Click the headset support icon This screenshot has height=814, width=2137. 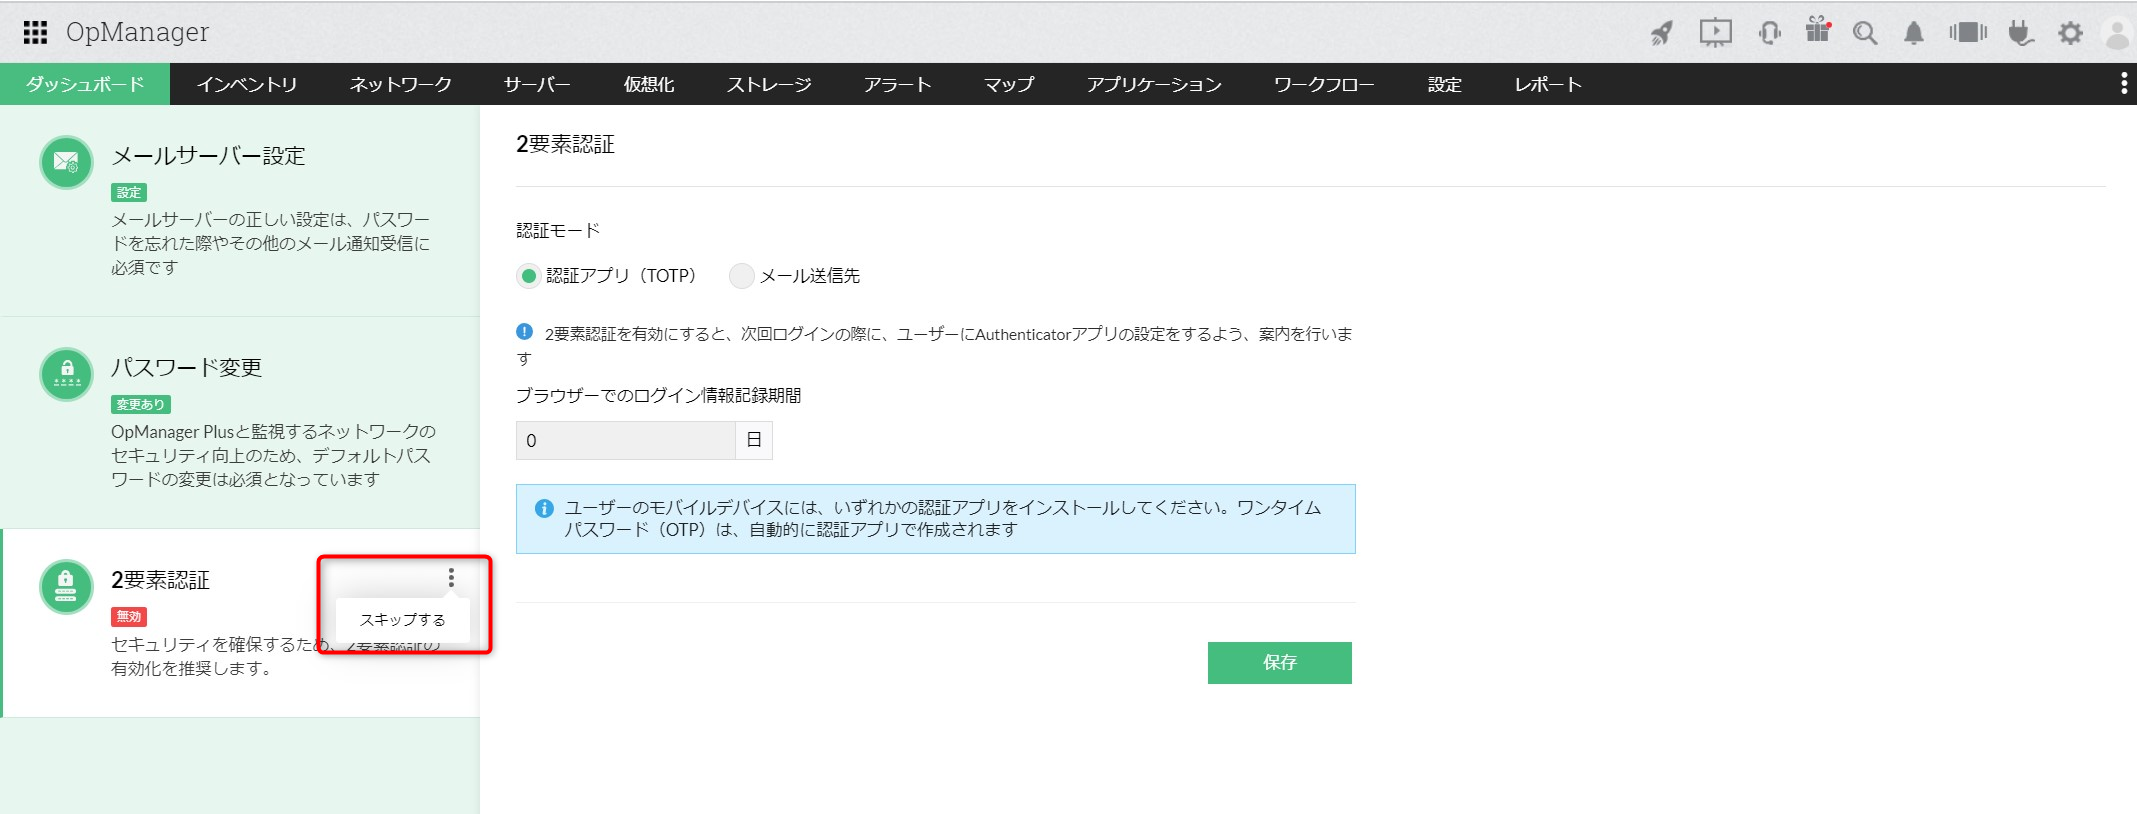pos(1769,33)
